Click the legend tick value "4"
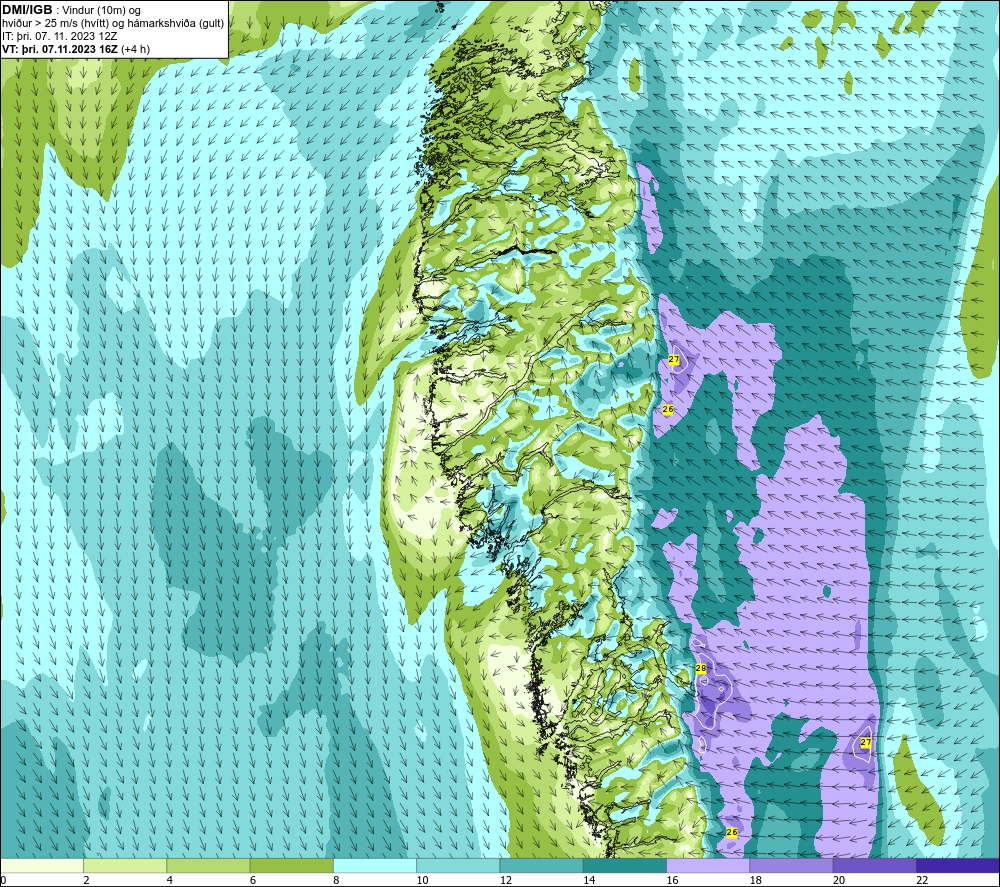Screen dimensions: 1000x887 tap(170, 880)
